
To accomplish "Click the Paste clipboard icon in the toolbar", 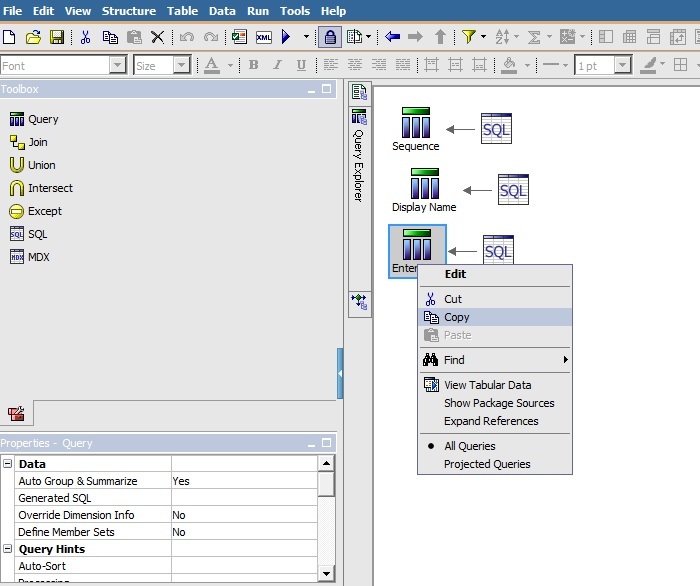I will pyautogui.click(x=134, y=37).
